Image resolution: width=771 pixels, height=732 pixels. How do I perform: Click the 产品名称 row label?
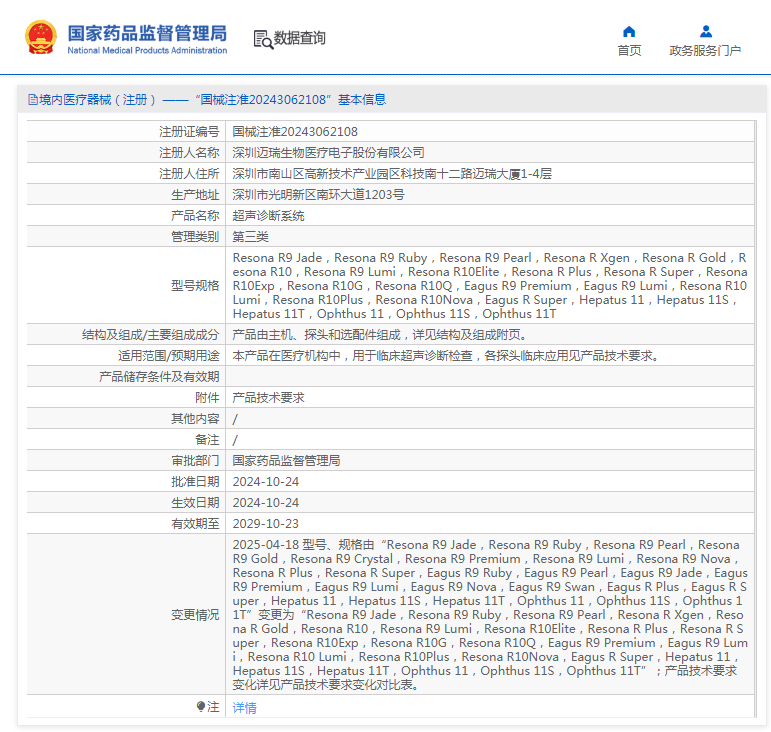(x=195, y=216)
